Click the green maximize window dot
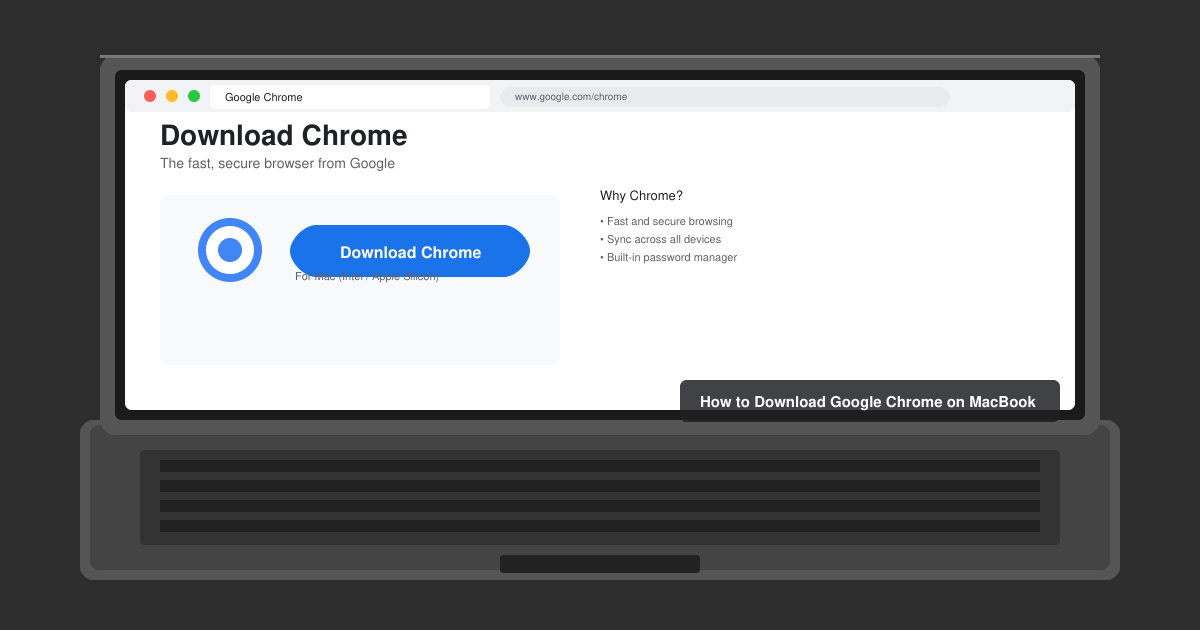Screen dimensions: 1200x630 point(194,96)
